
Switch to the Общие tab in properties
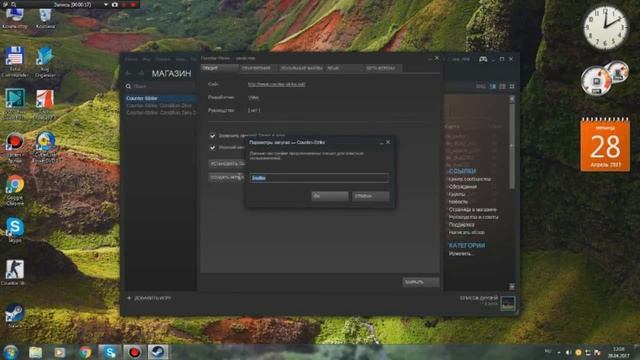coord(219,68)
